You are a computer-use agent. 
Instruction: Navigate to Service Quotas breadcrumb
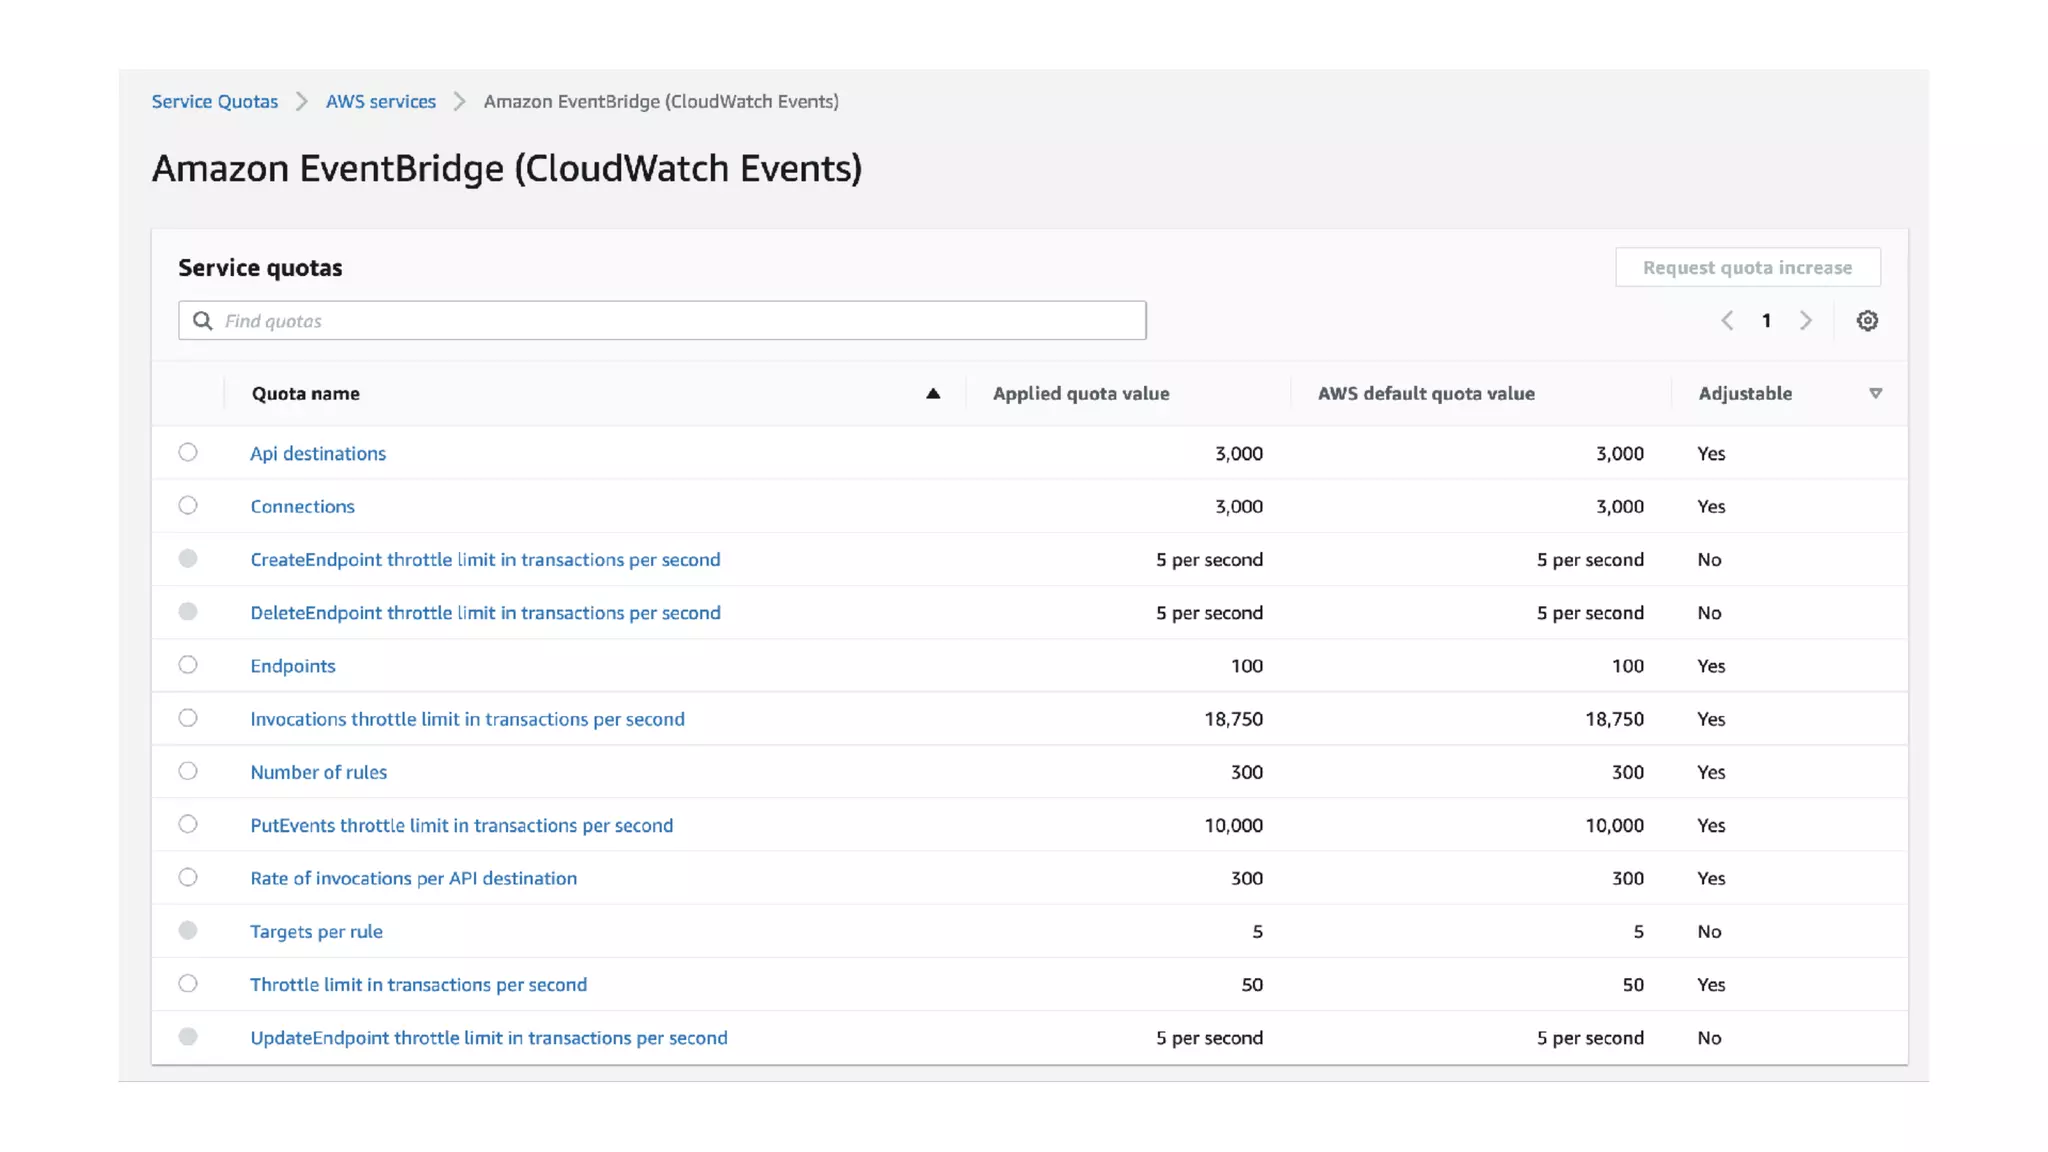tap(215, 102)
